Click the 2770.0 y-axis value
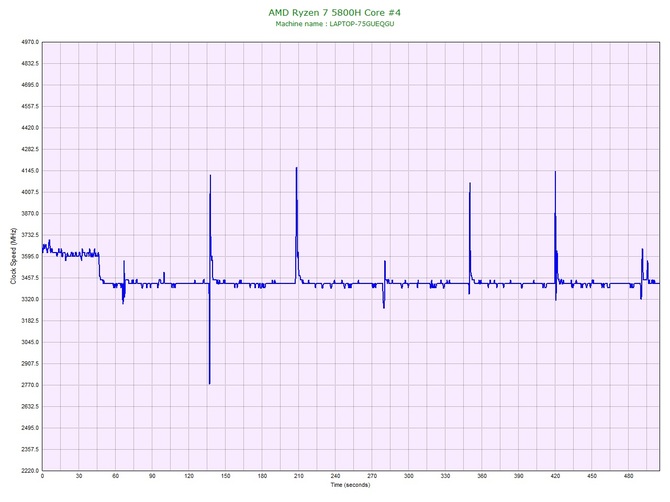Image resolution: width=670 pixels, height=502 pixels. click(x=30, y=385)
